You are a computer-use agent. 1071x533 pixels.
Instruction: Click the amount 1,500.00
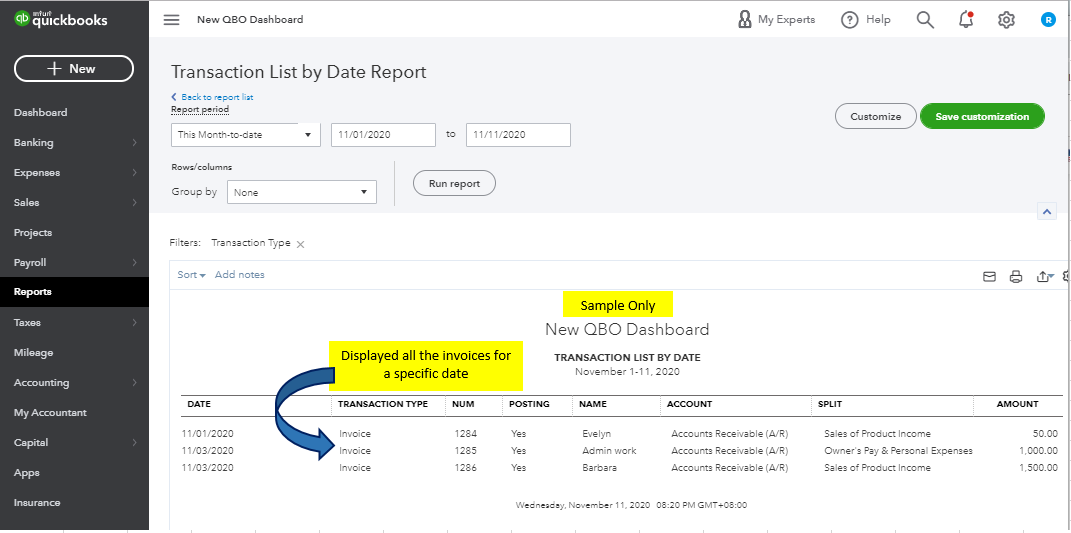pyautogui.click(x=1038, y=467)
